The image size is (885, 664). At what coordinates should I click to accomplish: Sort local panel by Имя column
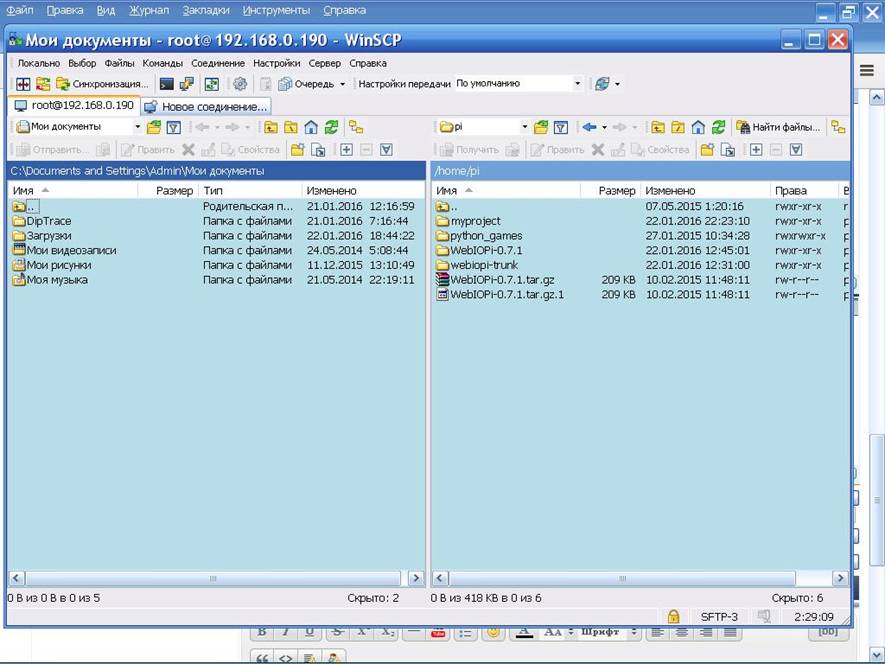(73, 191)
